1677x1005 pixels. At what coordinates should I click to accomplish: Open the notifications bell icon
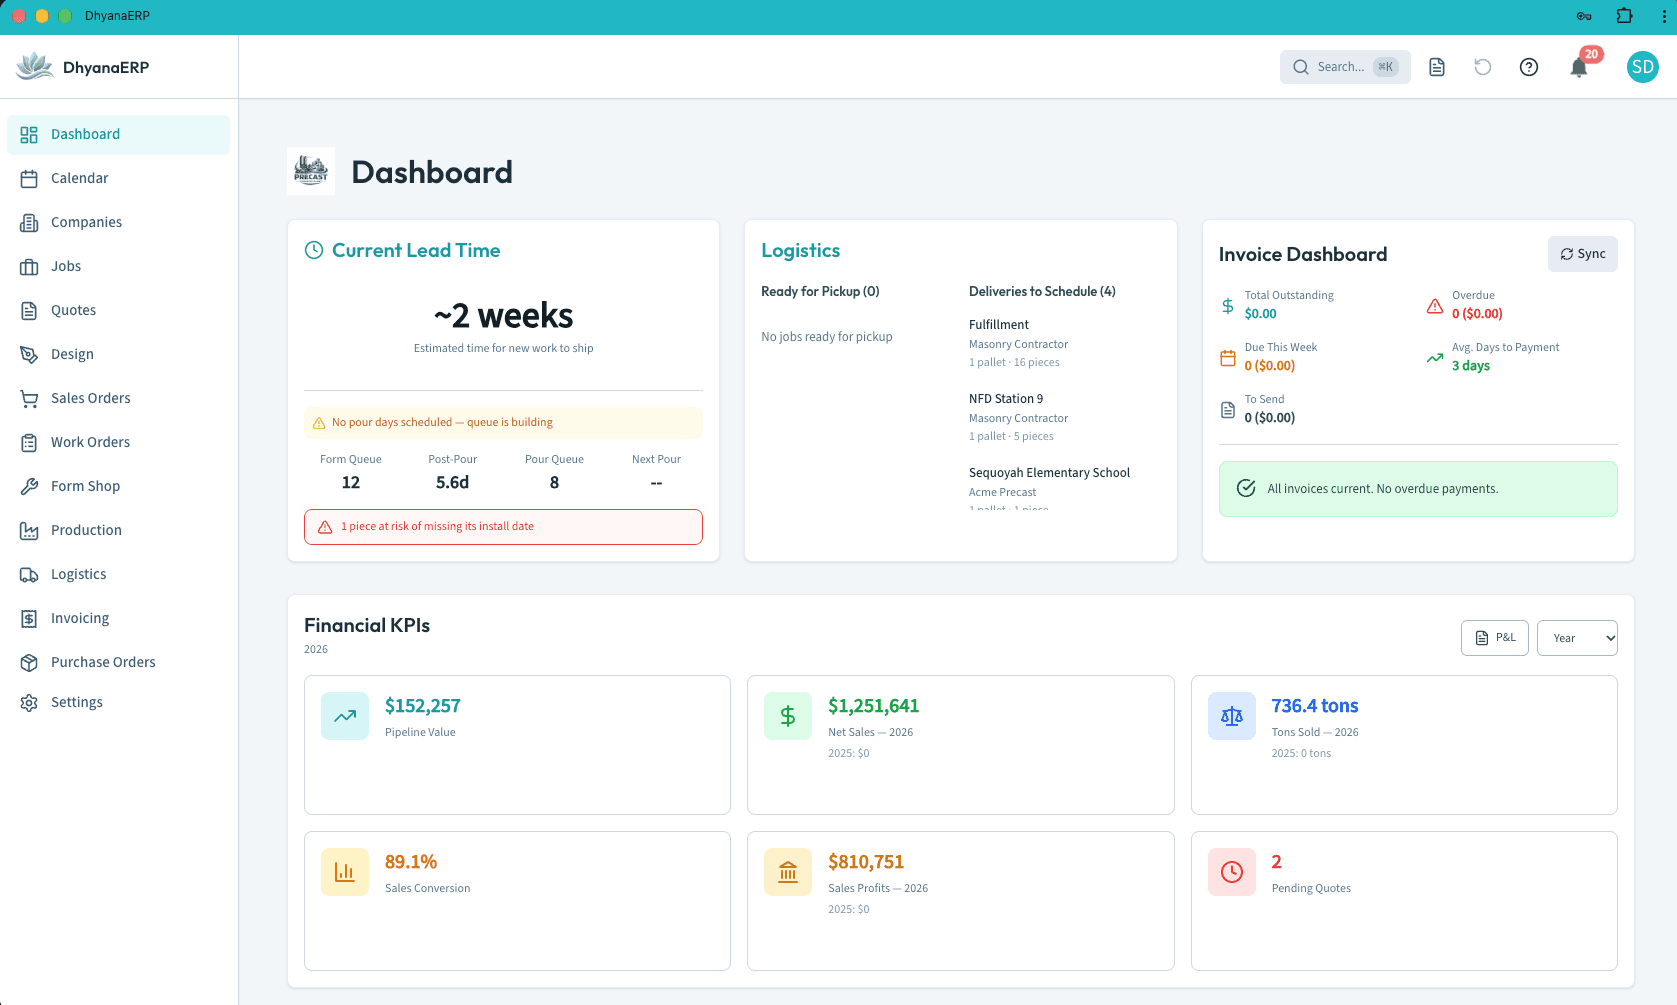pos(1579,67)
